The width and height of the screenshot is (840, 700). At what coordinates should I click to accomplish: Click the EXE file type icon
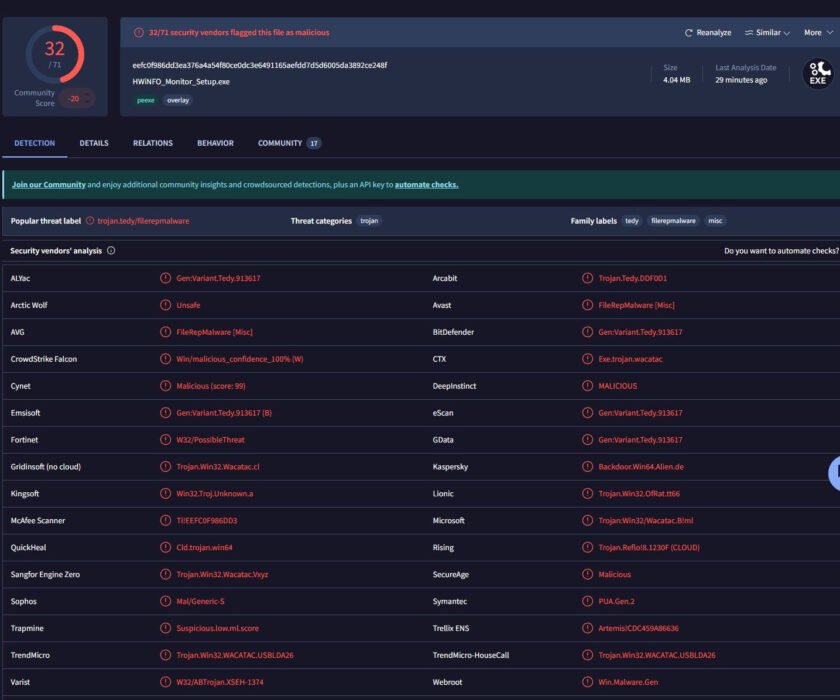[818, 73]
